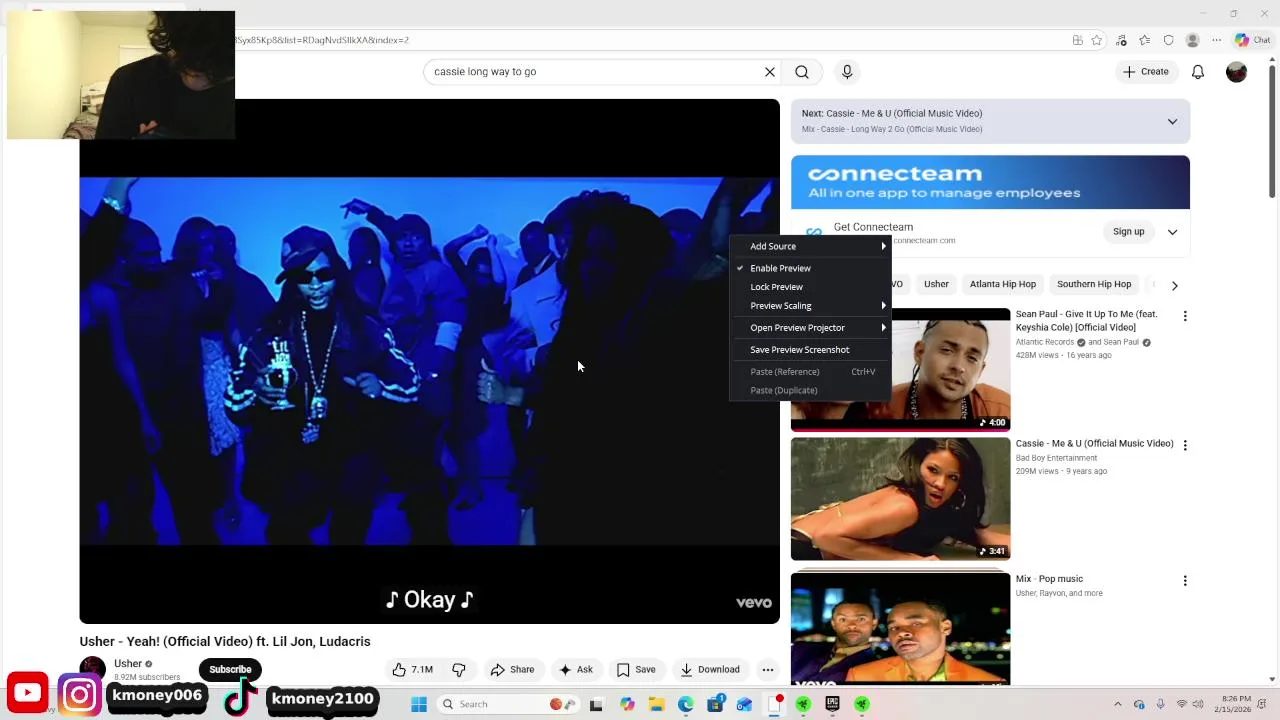Open YouTube notifications bell
The width and height of the screenshot is (1280, 720).
(x=1198, y=72)
